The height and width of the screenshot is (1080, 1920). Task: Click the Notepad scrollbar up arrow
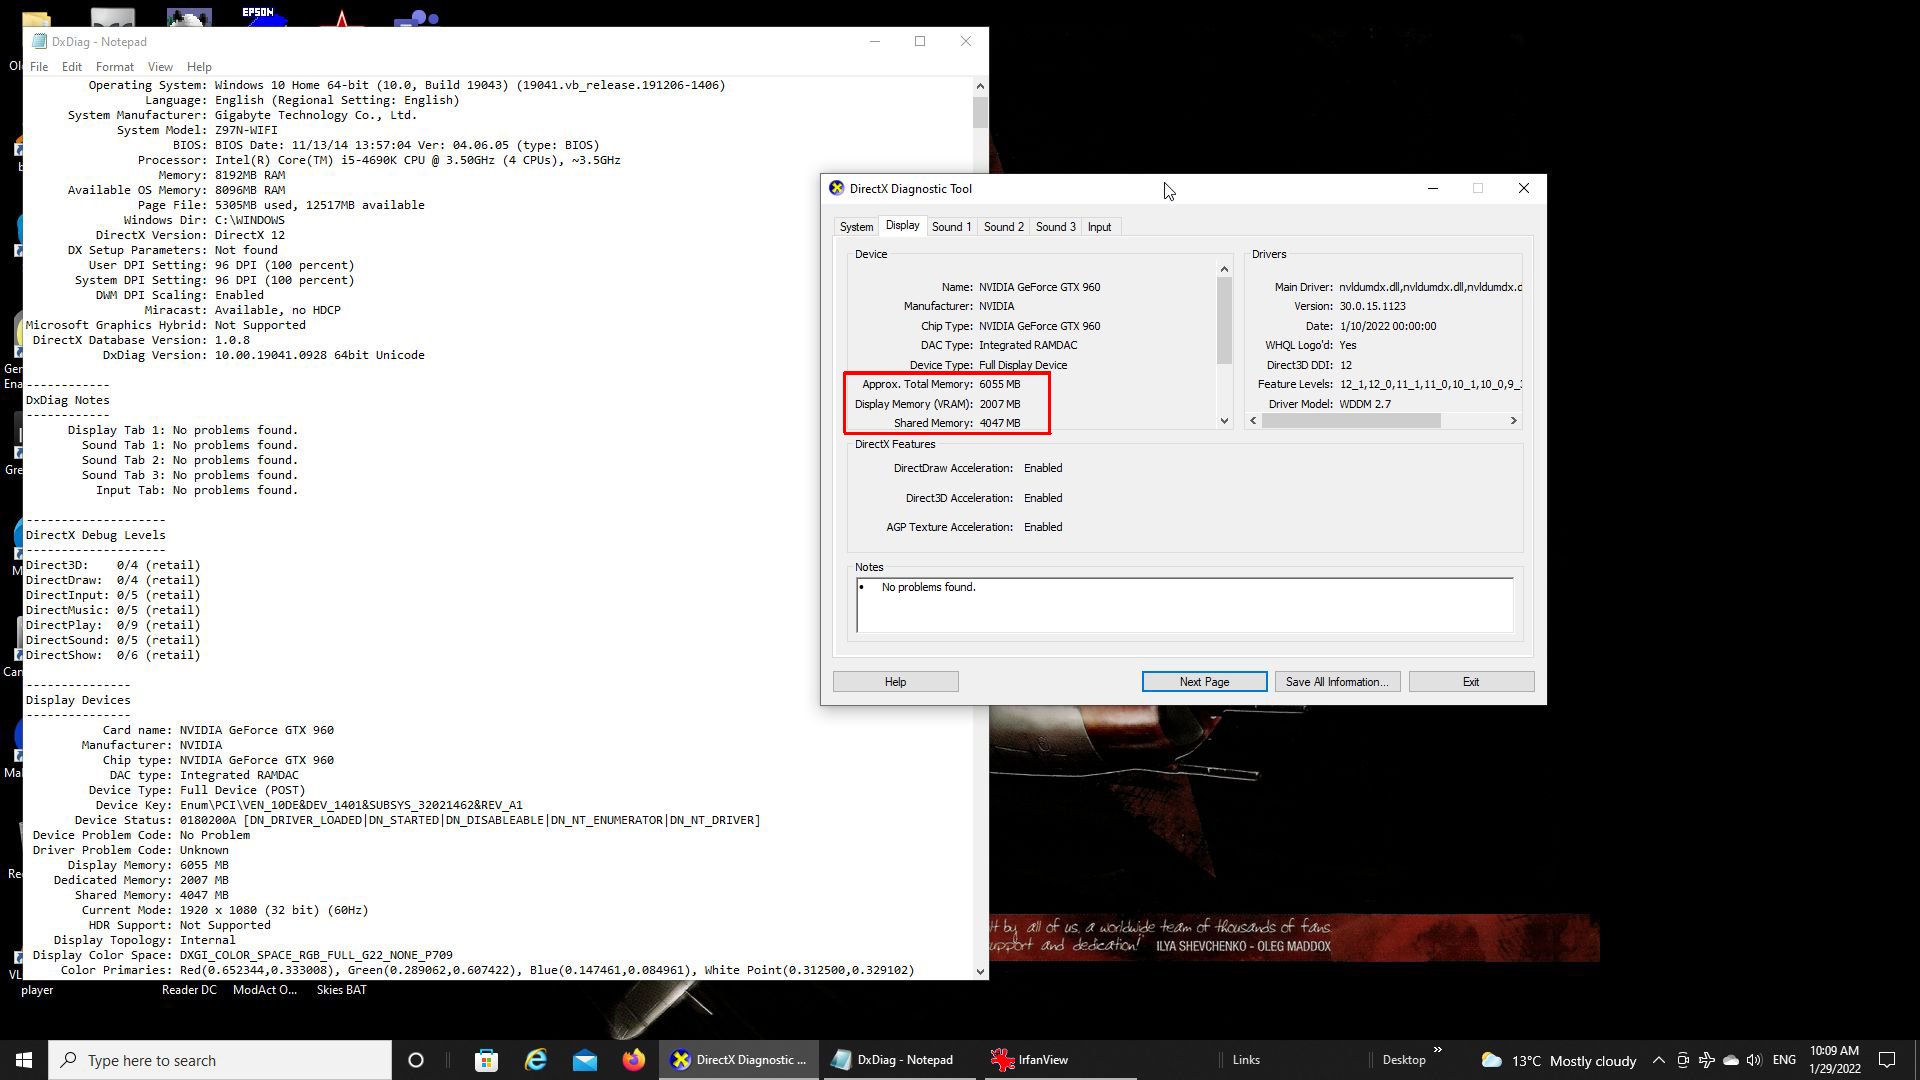(980, 86)
